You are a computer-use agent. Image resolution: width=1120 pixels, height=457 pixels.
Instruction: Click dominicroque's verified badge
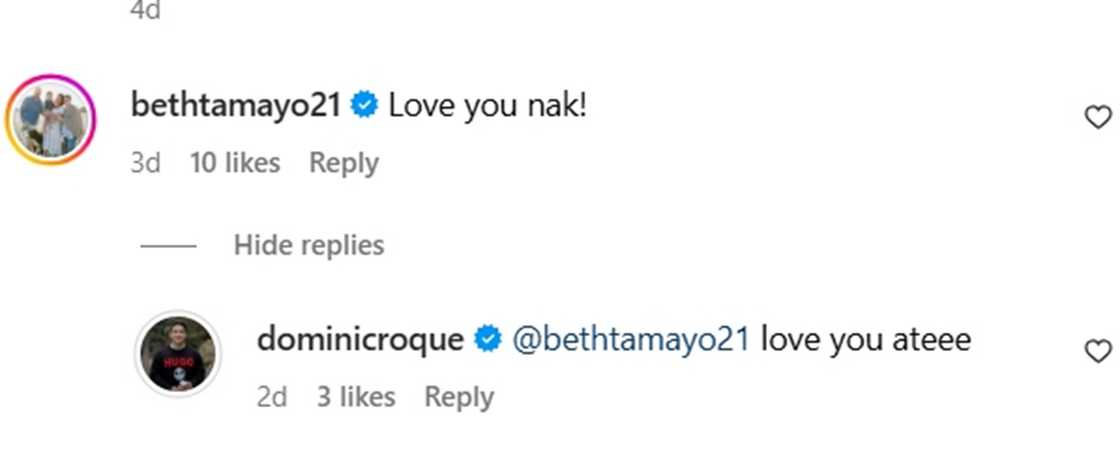coord(488,340)
